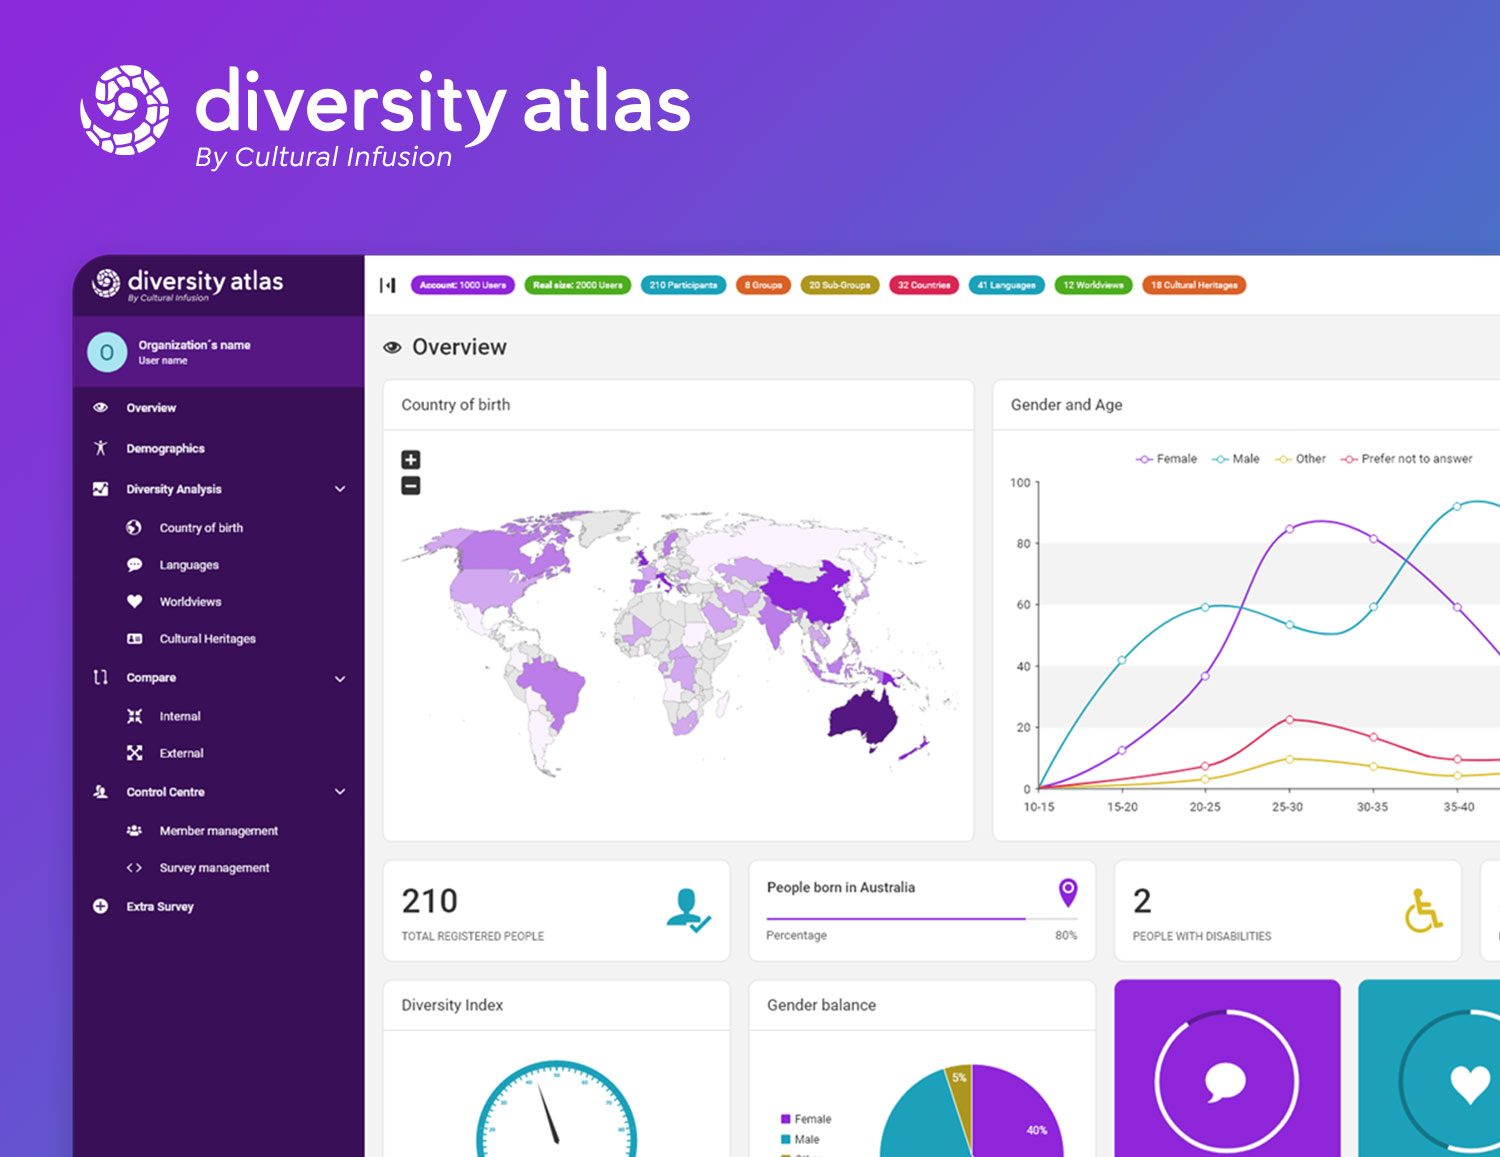Toggle the Male series in chart legend
The width and height of the screenshot is (1500, 1157).
coord(1236,459)
